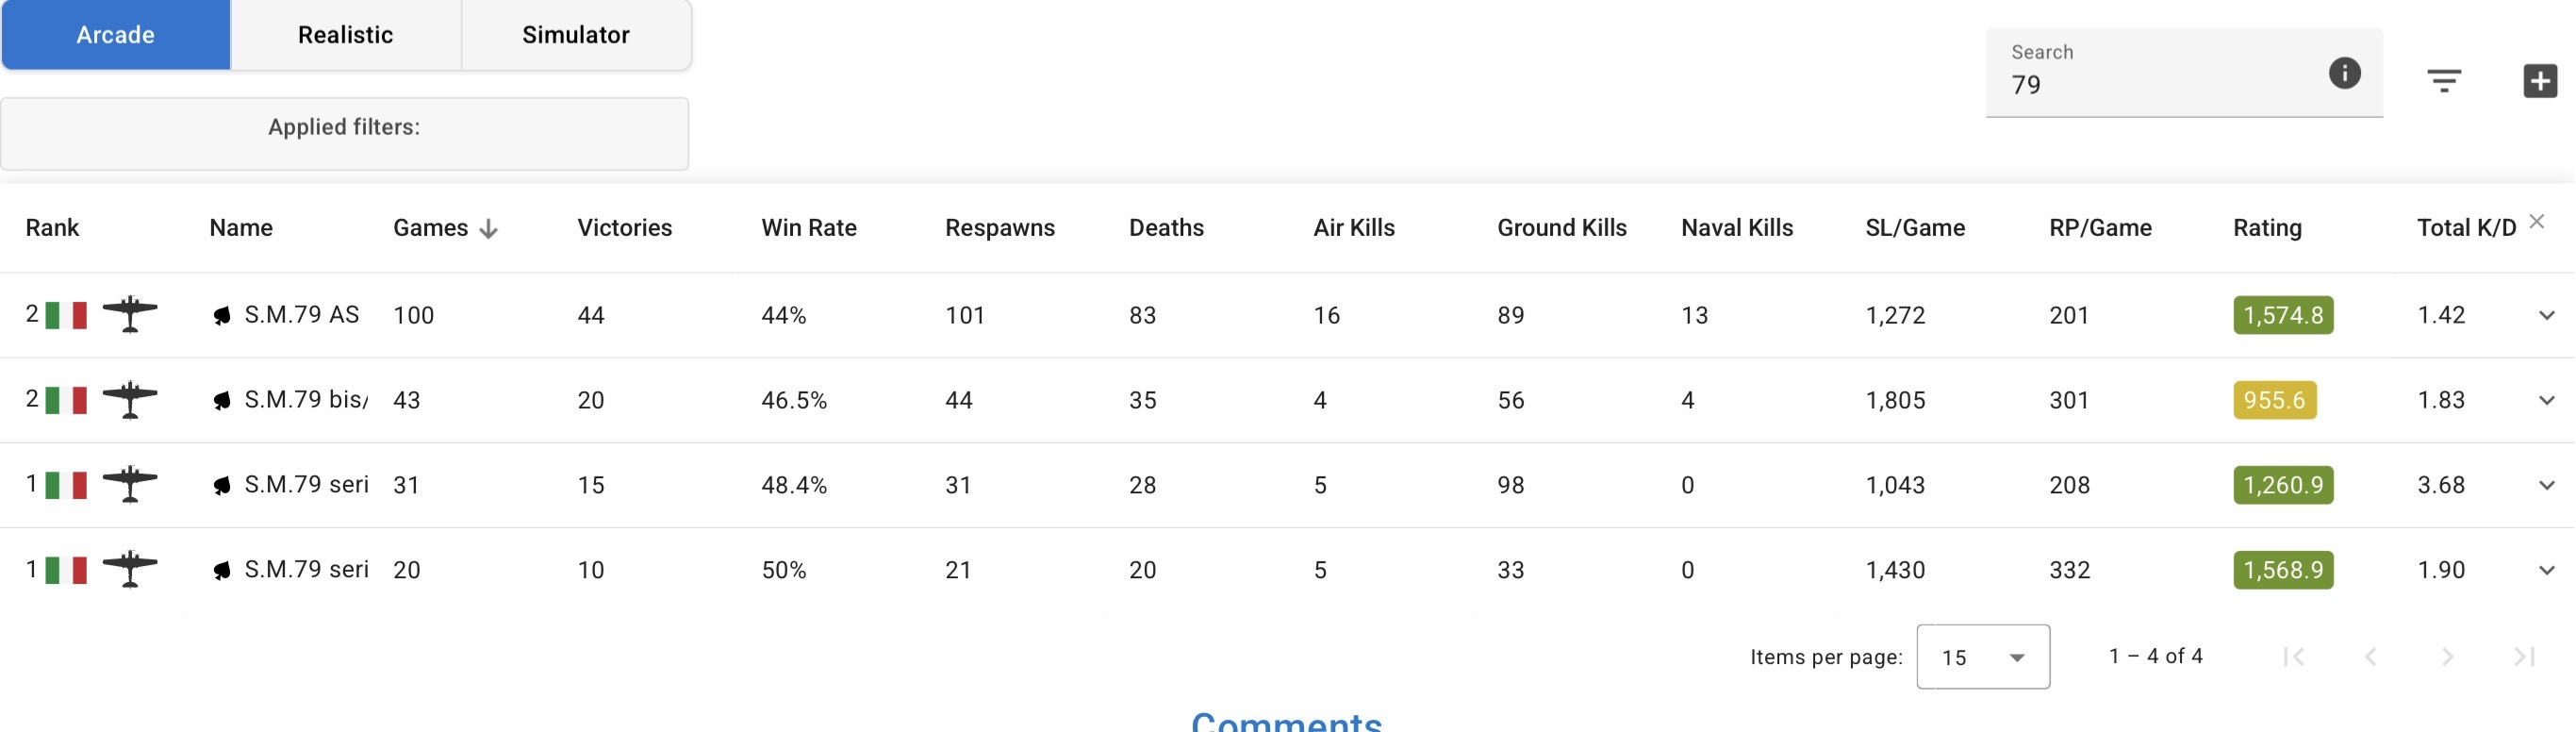Click the Games descending sort arrow
The width and height of the screenshot is (2576, 732).
click(x=488, y=229)
